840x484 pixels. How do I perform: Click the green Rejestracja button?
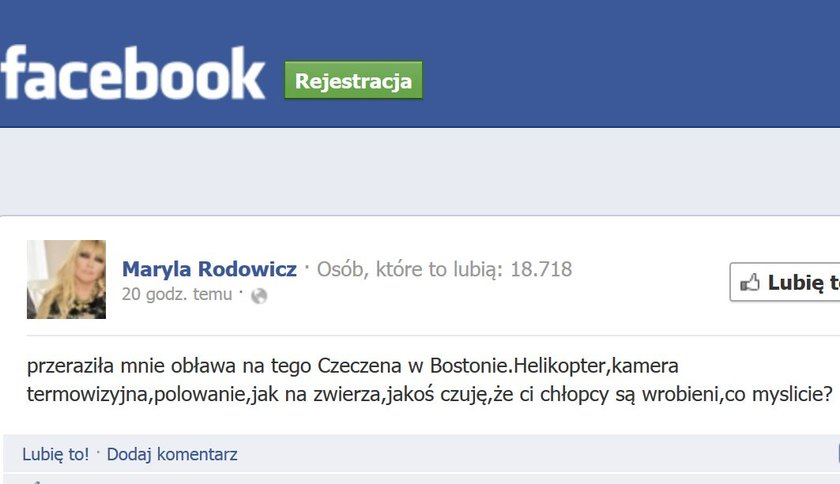click(x=354, y=80)
